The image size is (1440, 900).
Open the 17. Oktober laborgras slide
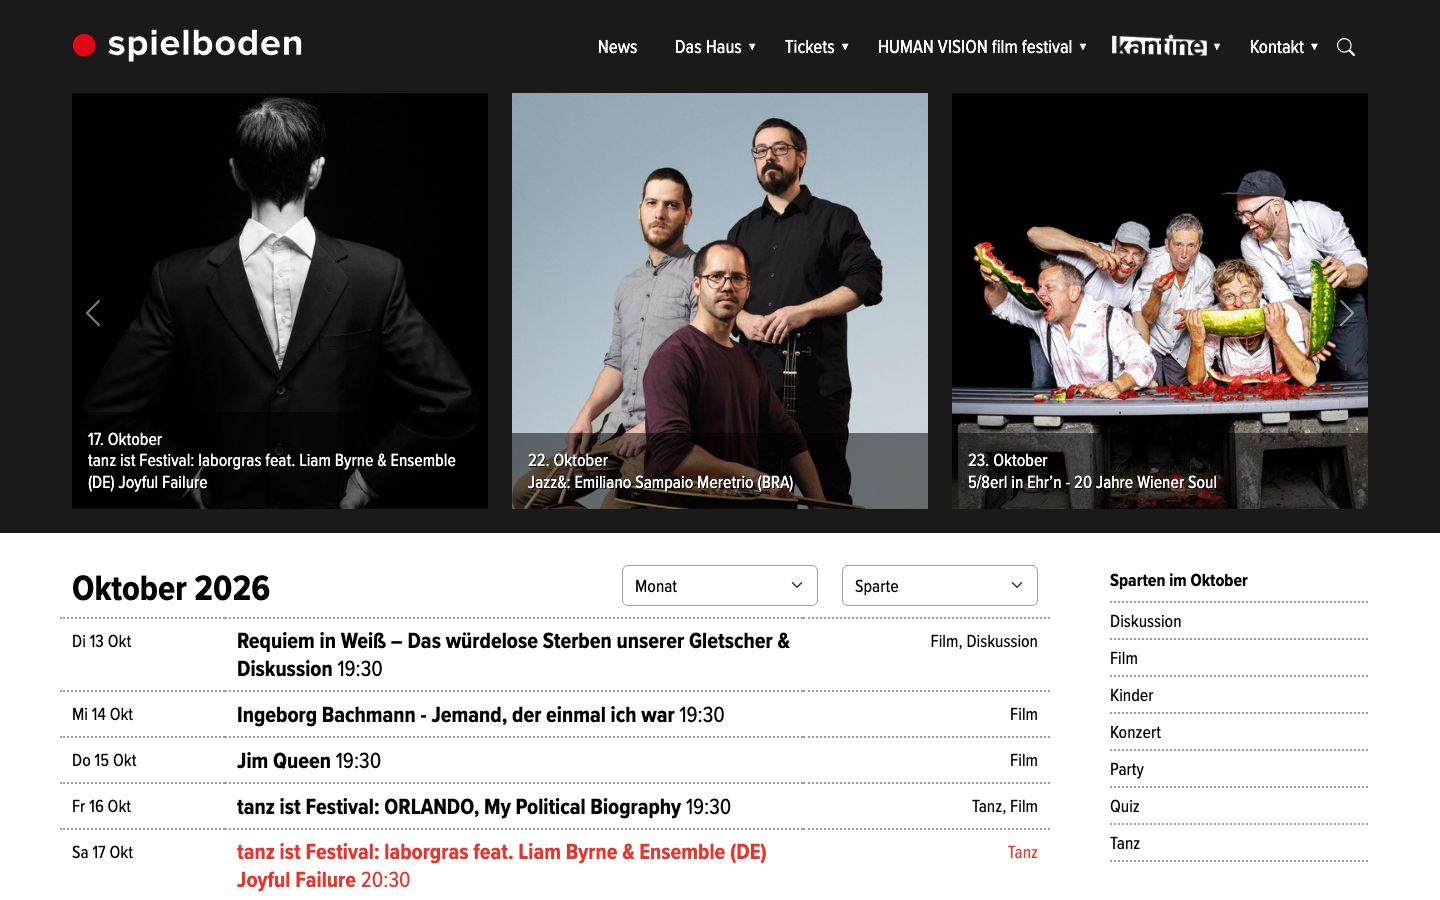[280, 301]
